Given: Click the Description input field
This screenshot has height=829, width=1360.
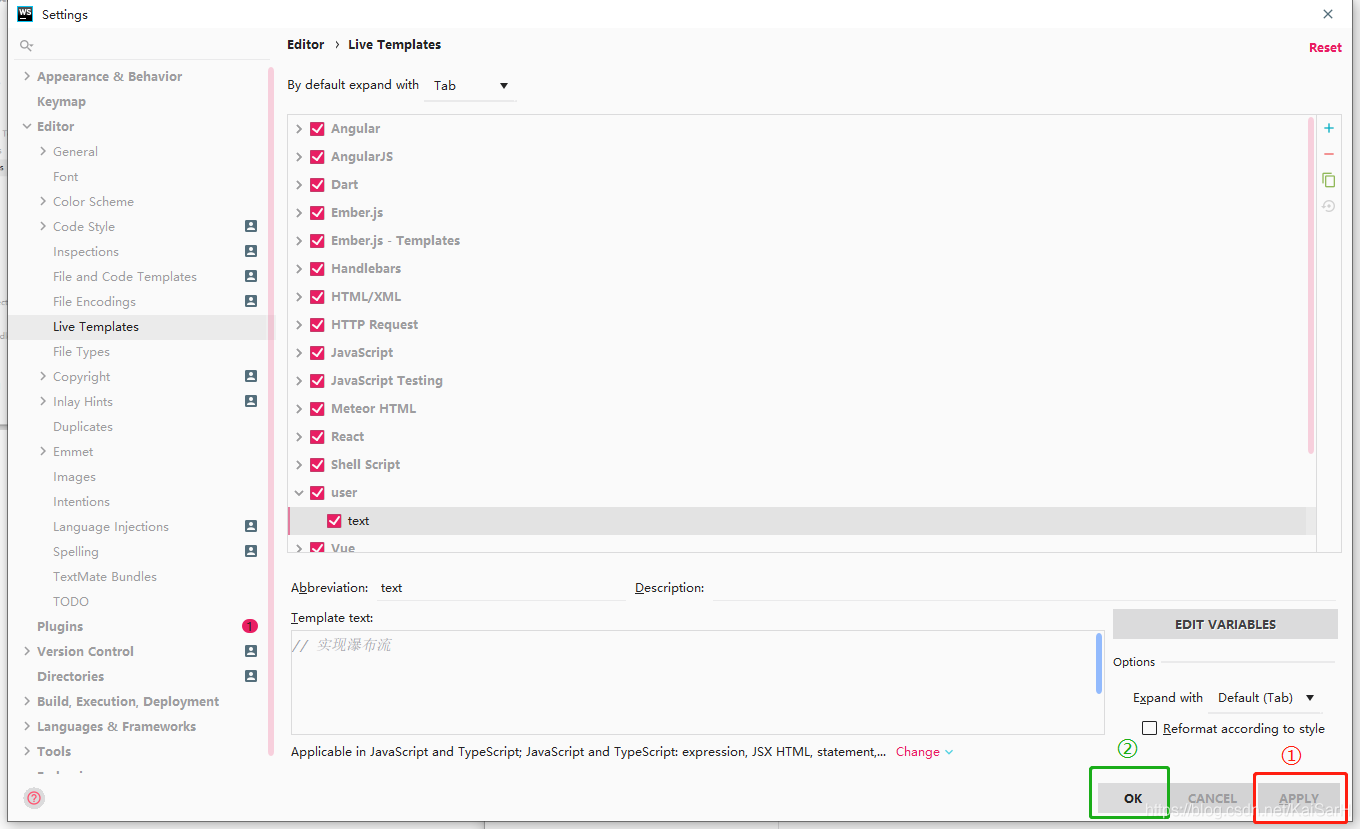Looking at the screenshot, I should (x=1023, y=588).
